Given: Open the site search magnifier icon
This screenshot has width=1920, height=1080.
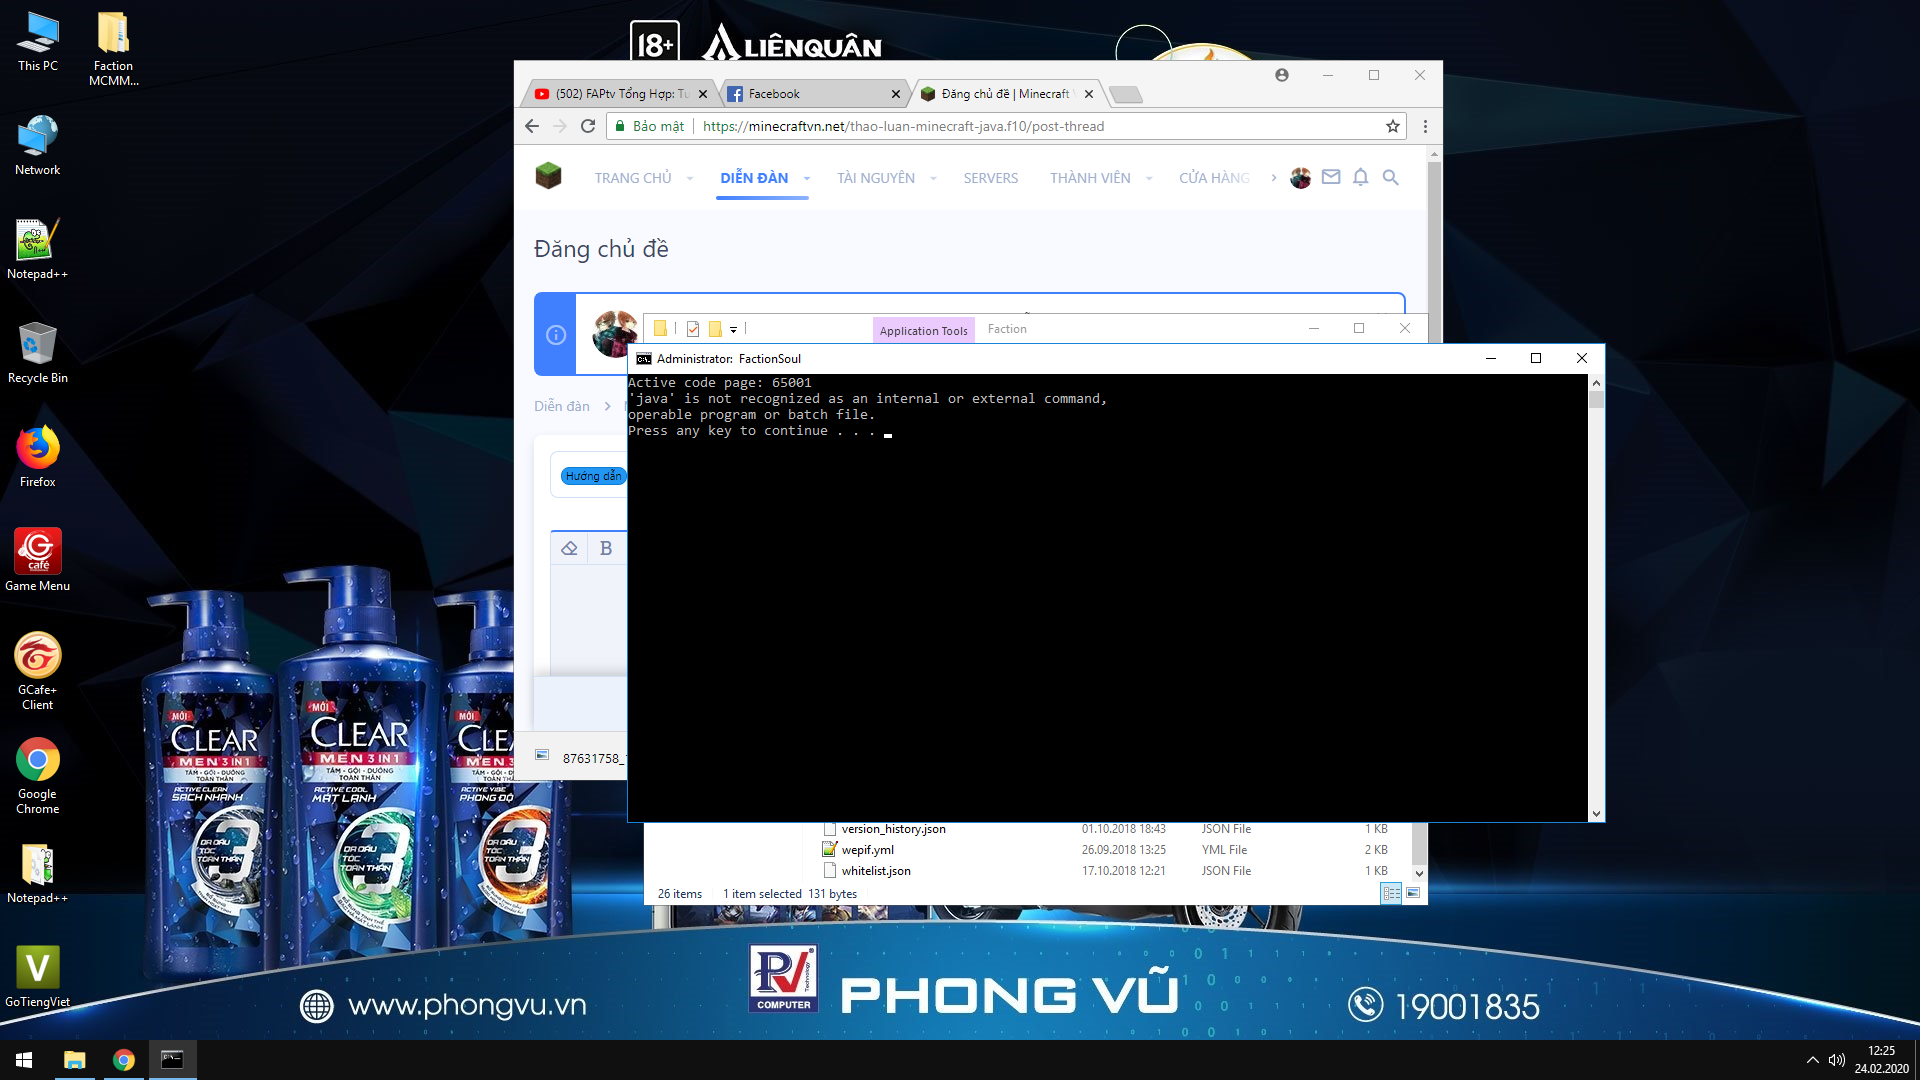Looking at the screenshot, I should [1390, 177].
